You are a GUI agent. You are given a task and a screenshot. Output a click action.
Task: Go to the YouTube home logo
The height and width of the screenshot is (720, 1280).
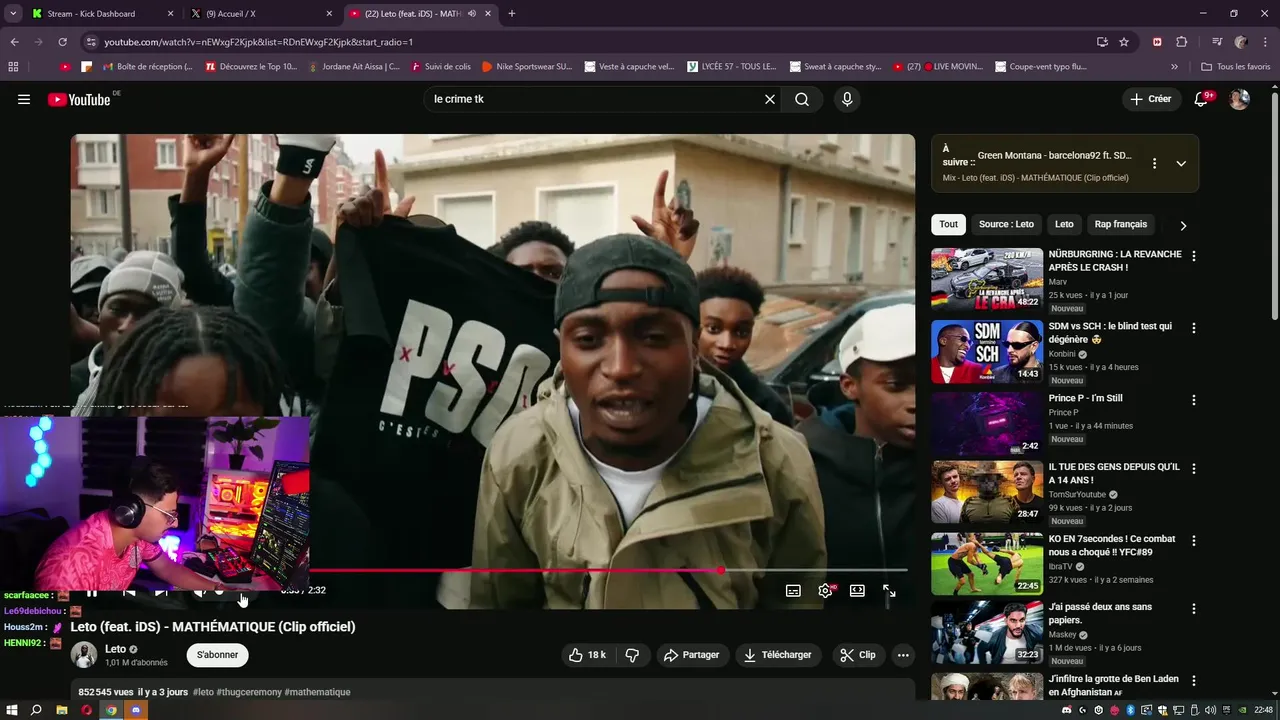tap(81, 99)
